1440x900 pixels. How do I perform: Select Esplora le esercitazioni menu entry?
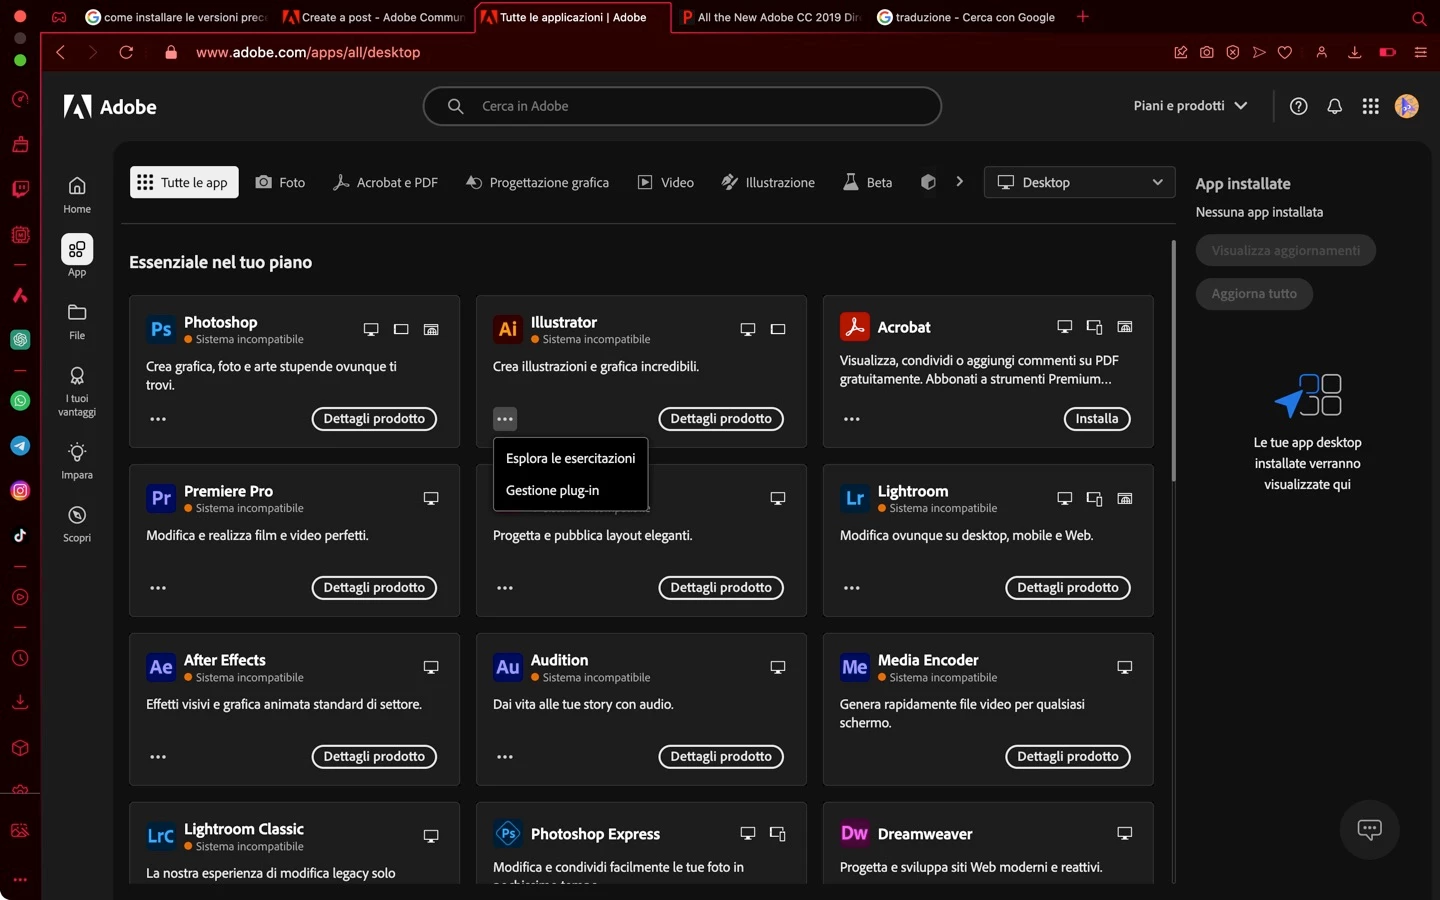[x=570, y=458]
